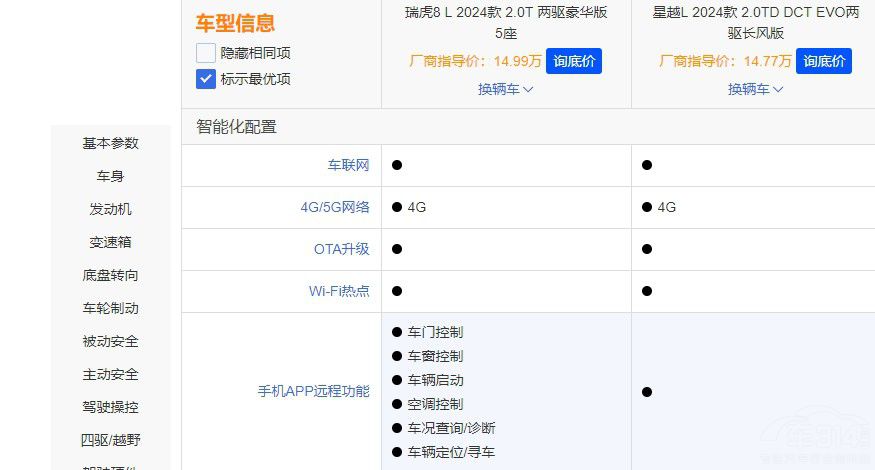Select 四驱/越野 in sidebar
Viewport: 875px width, 470px height.
[x=110, y=440]
